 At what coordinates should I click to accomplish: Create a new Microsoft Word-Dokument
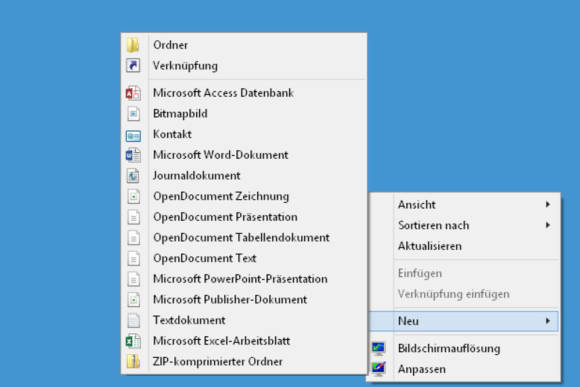point(244,155)
